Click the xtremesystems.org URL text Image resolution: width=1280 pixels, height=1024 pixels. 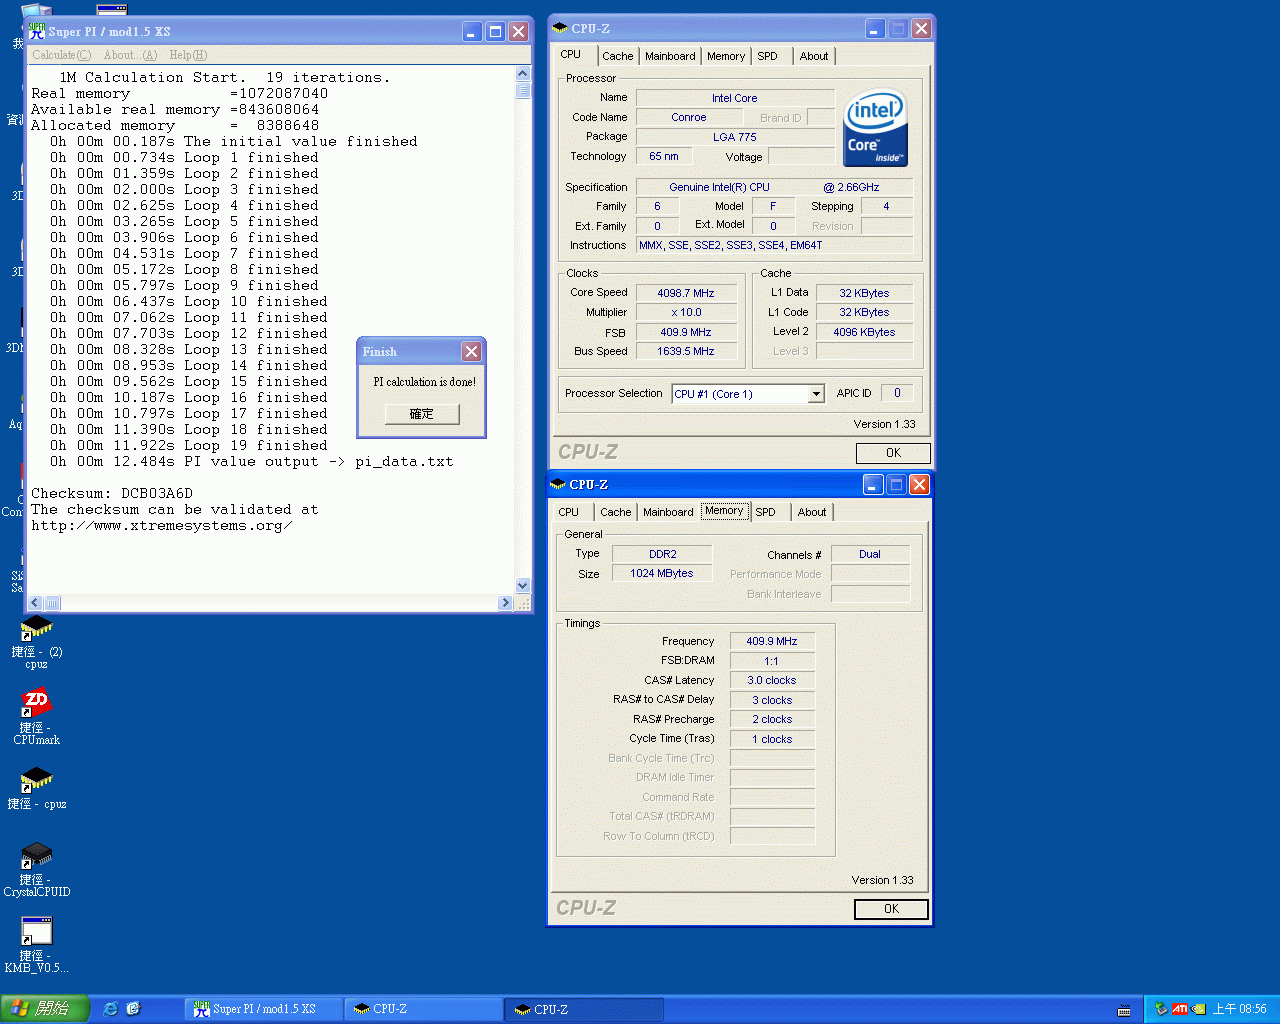coord(161,525)
